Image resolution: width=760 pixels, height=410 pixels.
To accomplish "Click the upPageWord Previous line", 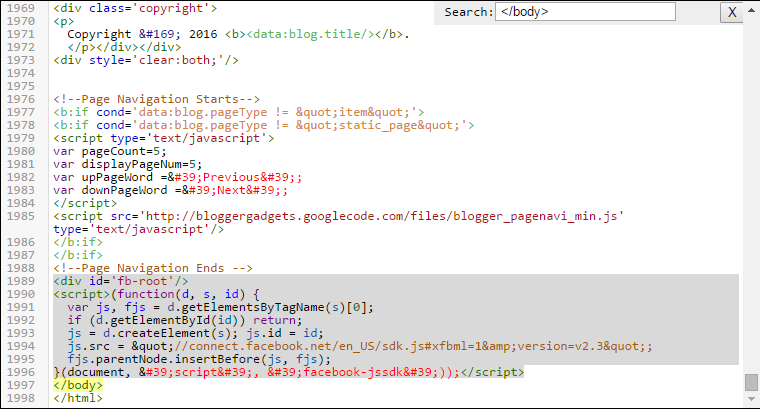I will tap(177, 177).
